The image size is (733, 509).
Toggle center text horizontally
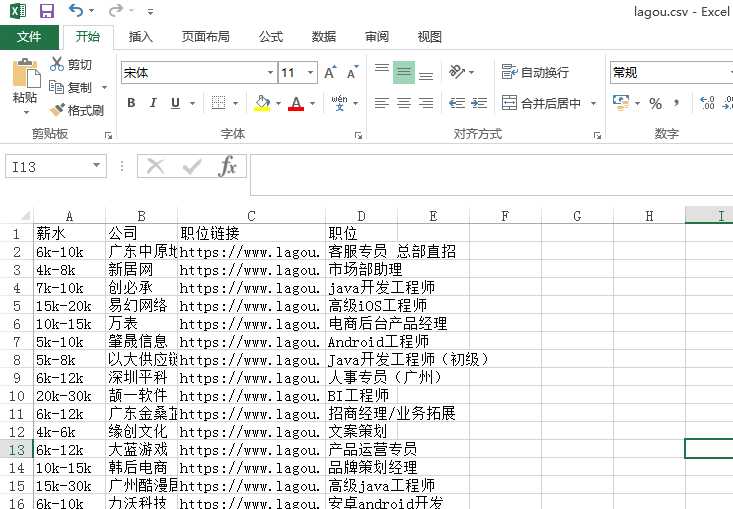click(x=404, y=103)
